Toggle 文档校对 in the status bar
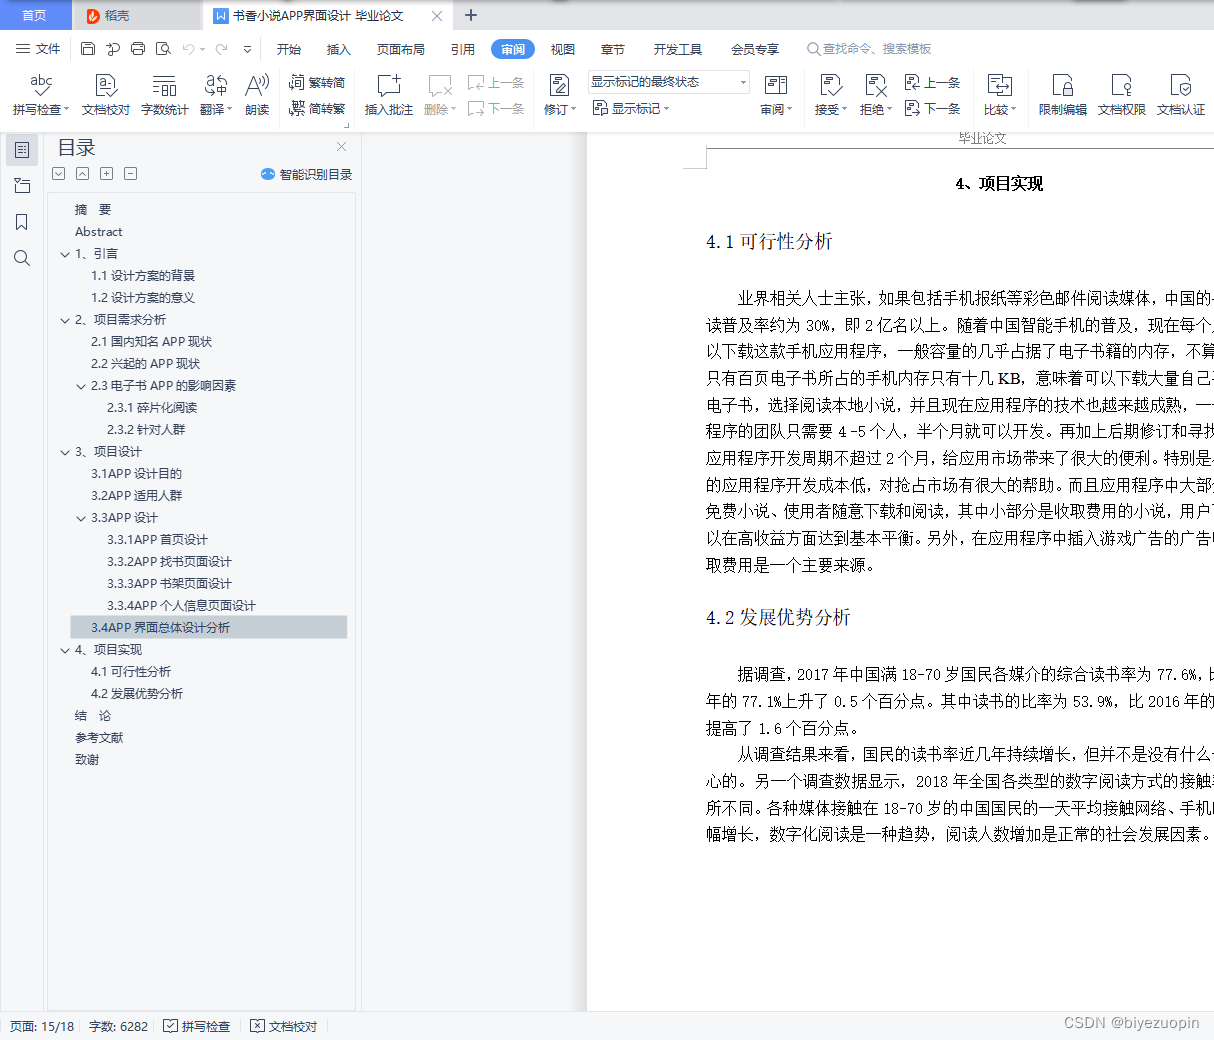Screen dimensions: 1214x1040 click(283, 1025)
